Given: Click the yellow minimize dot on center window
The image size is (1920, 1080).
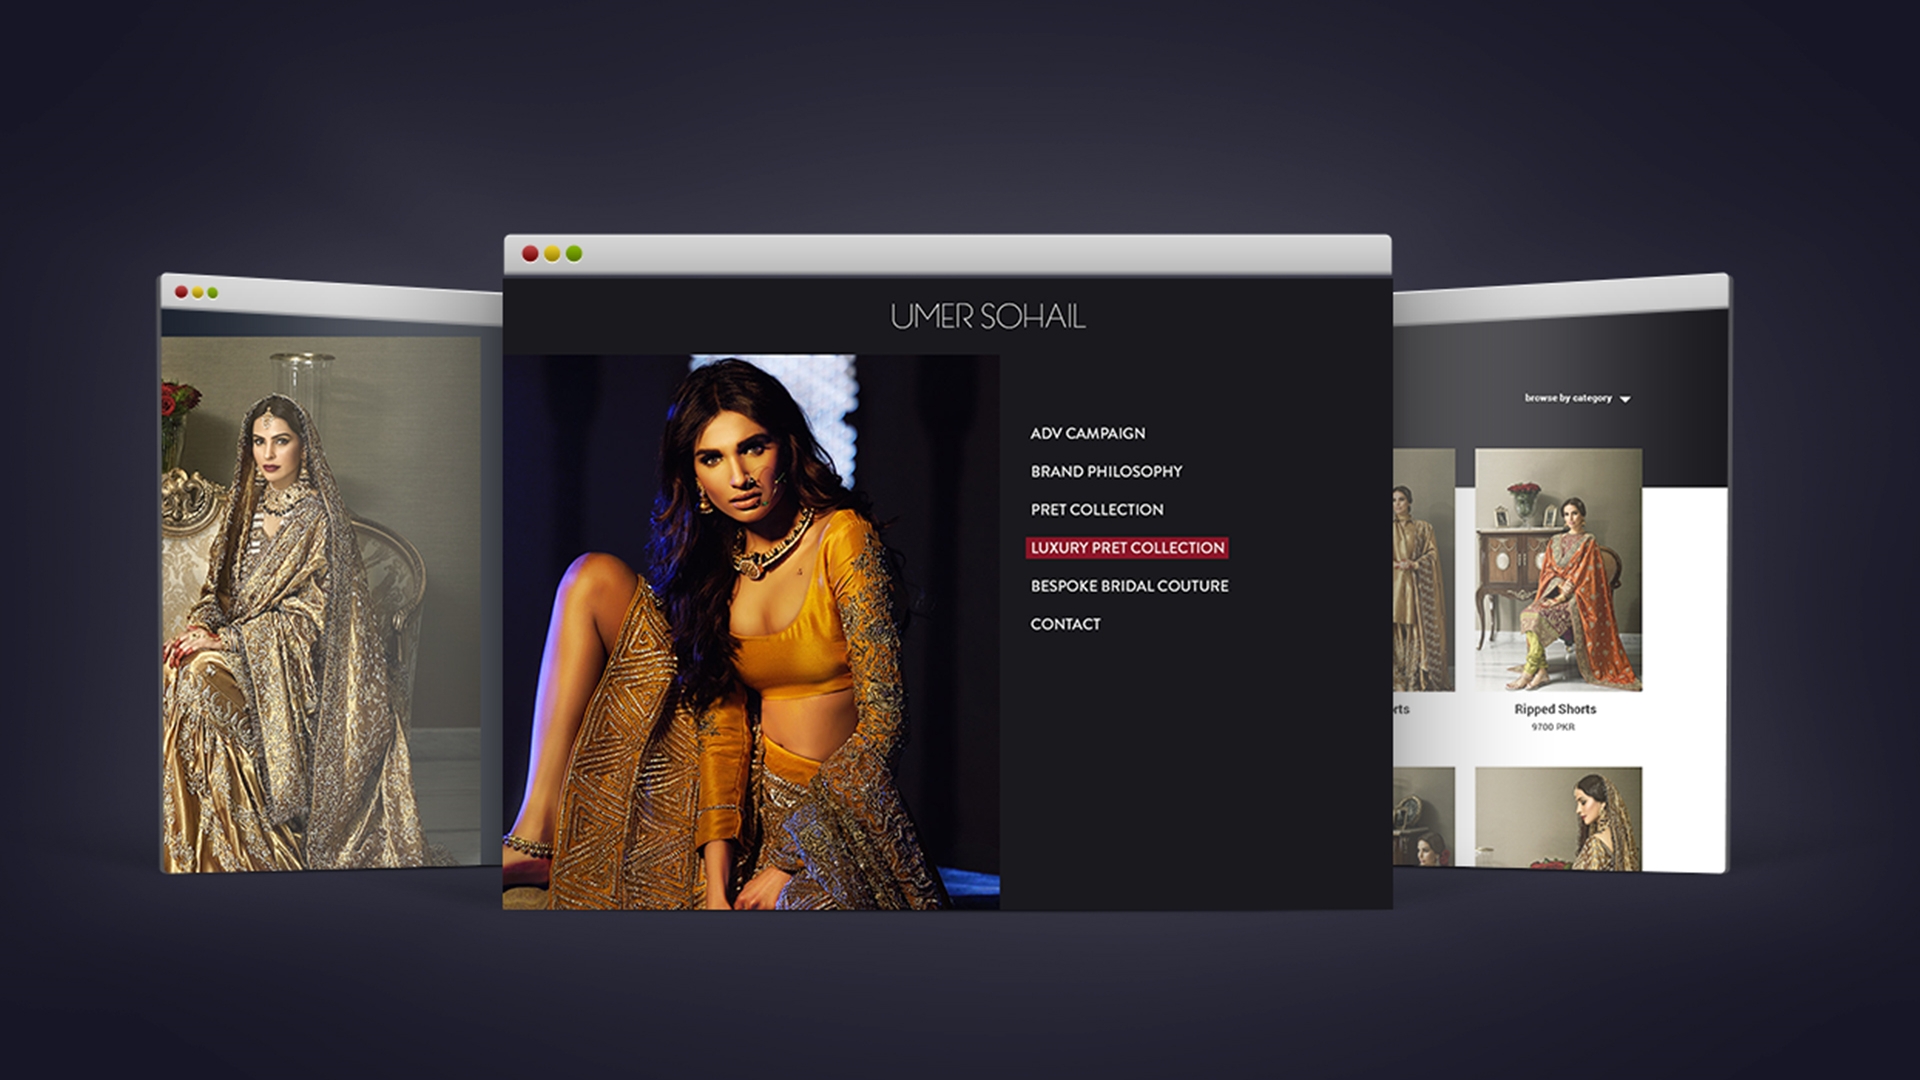Looking at the screenshot, I should click(x=552, y=254).
